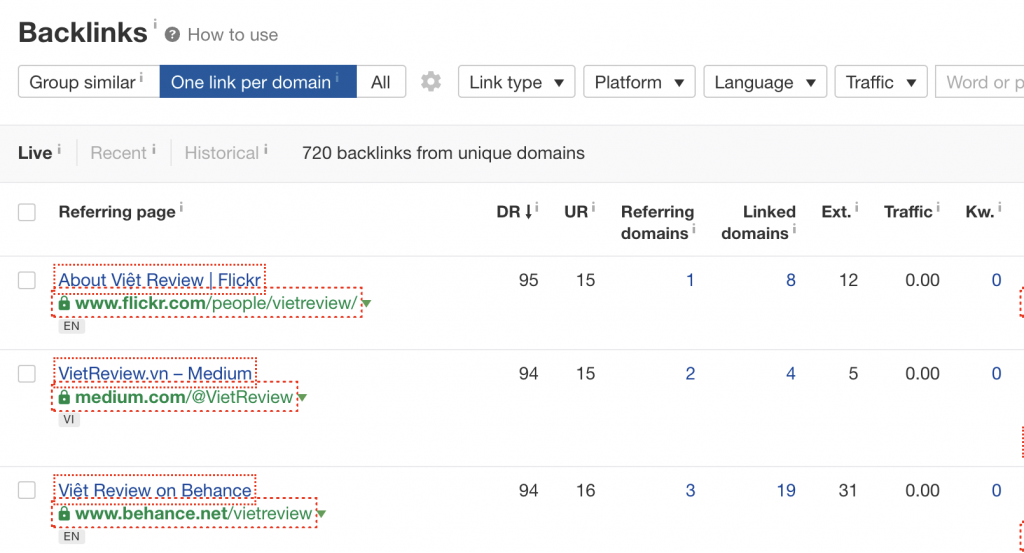The height and width of the screenshot is (553, 1024).
Task: Click the 720 backlinks from unique domains text
Action: coord(443,153)
